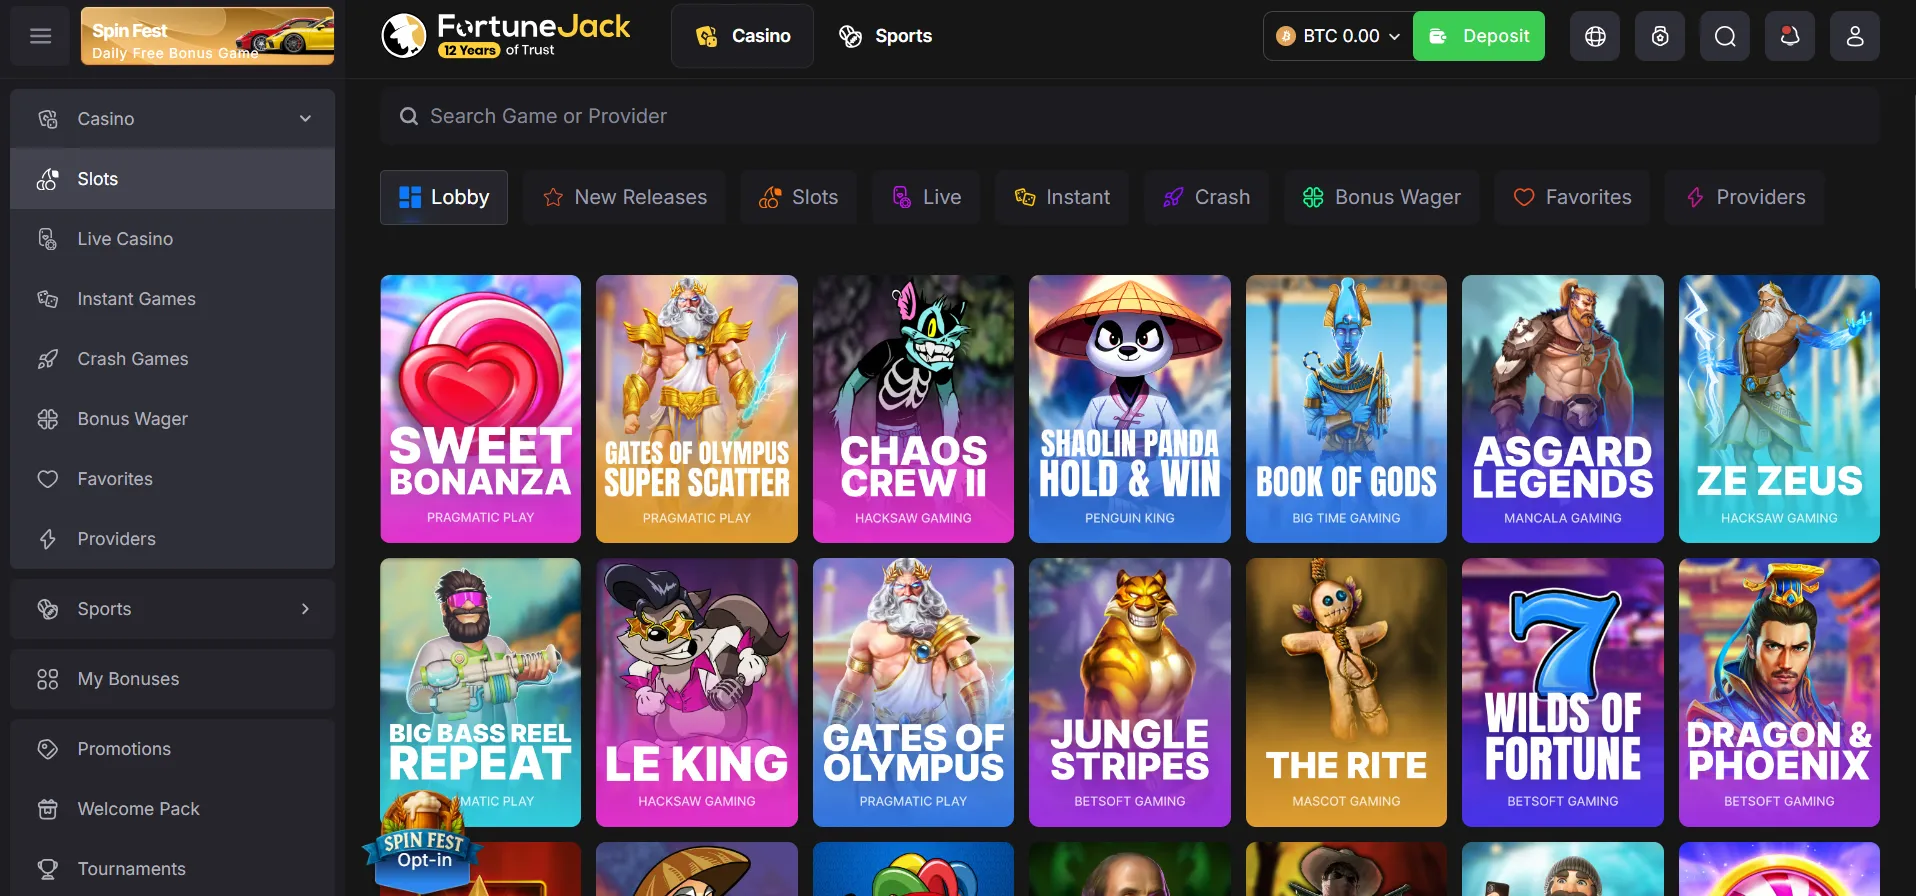The image size is (1916, 896).
Task: Open Promotions in sidebar
Action: click(x=172, y=749)
